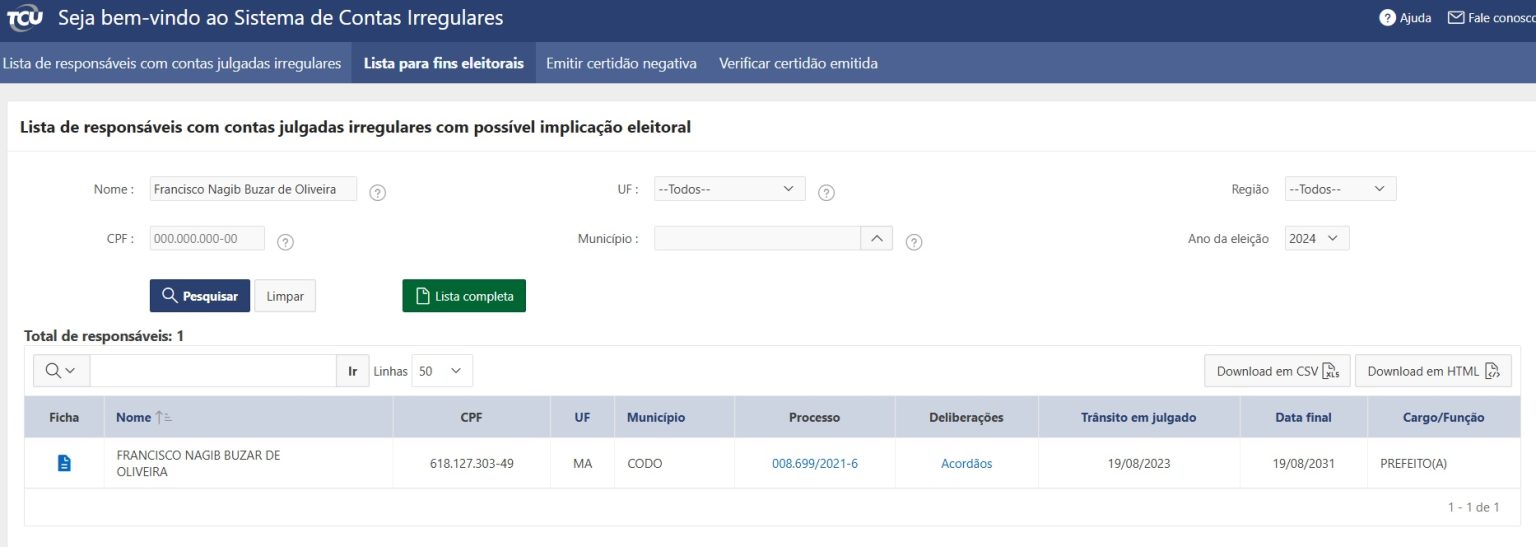The height and width of the screenshot is (547, 1536).
Task: Click the Ajuda help icon in header
Action: point(1387,18)
